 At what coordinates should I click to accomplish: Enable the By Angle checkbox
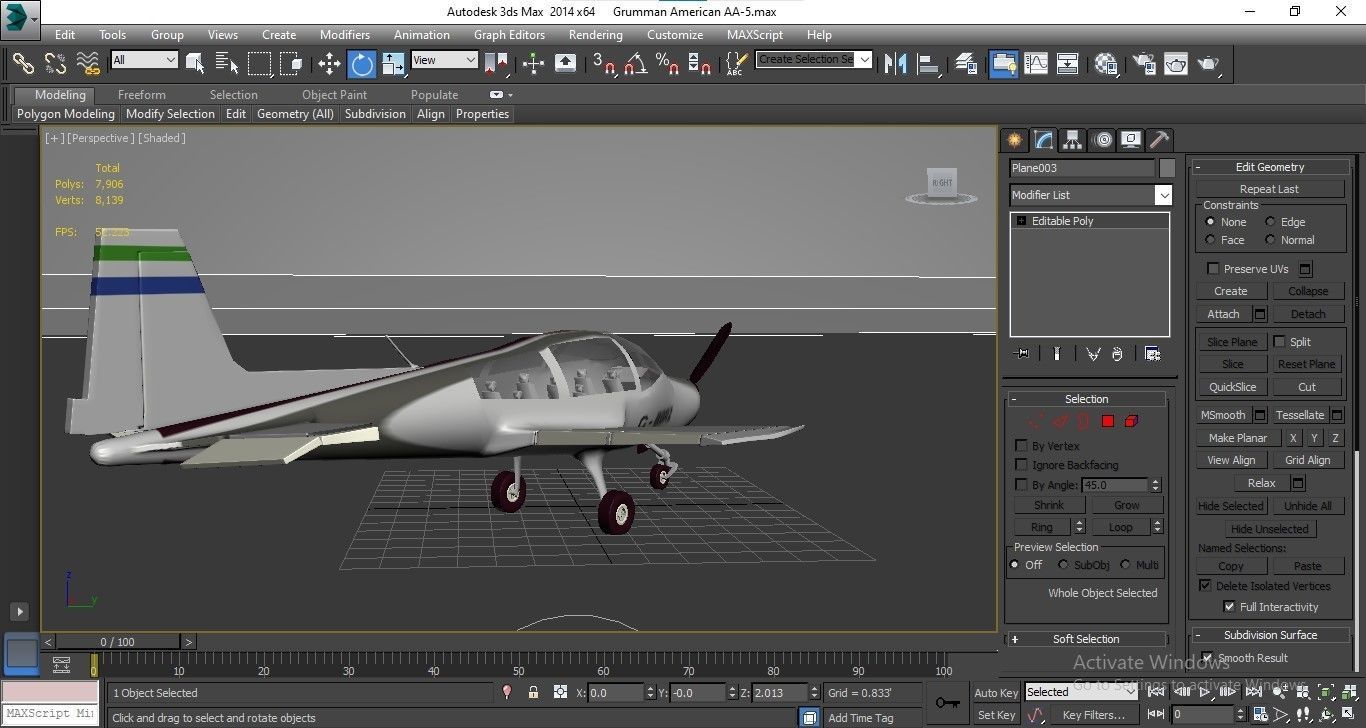pyautogui.click(x=1021, y=485)
